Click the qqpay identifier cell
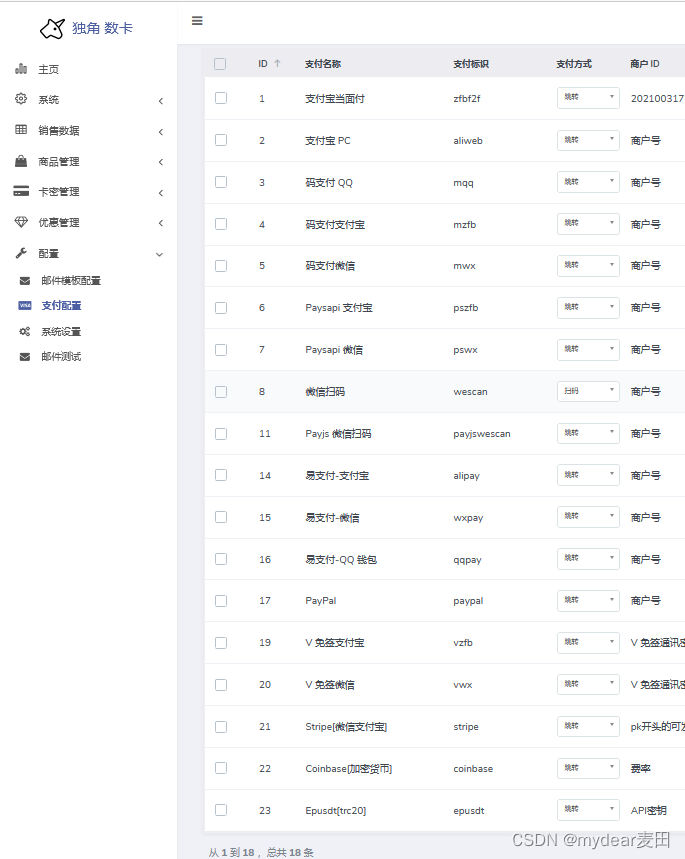 pos(467,560)
